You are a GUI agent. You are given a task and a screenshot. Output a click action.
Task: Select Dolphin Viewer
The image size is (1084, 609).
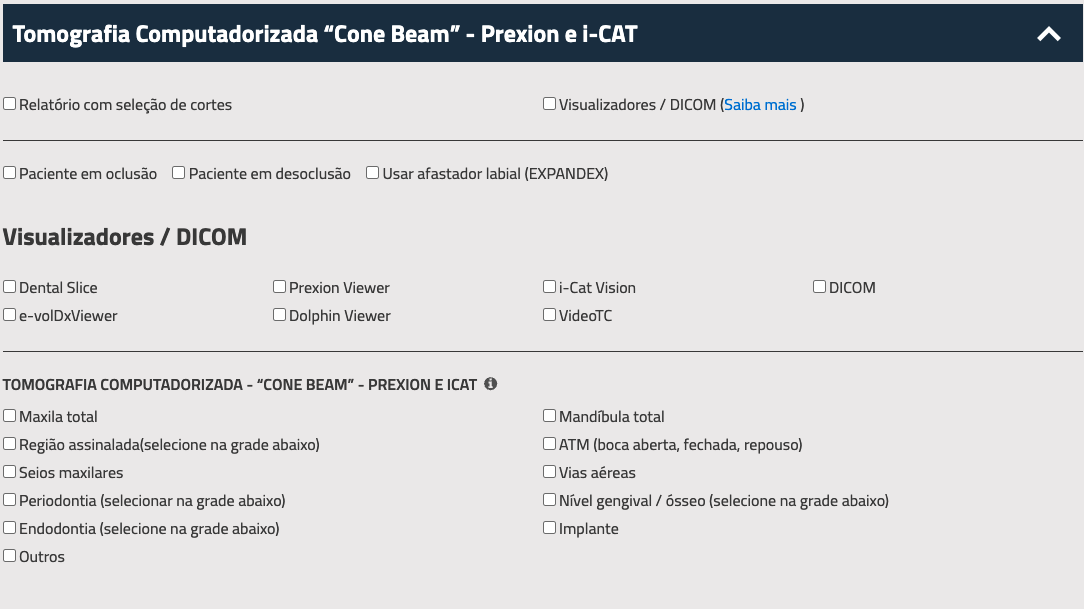(x=279, y=315)
